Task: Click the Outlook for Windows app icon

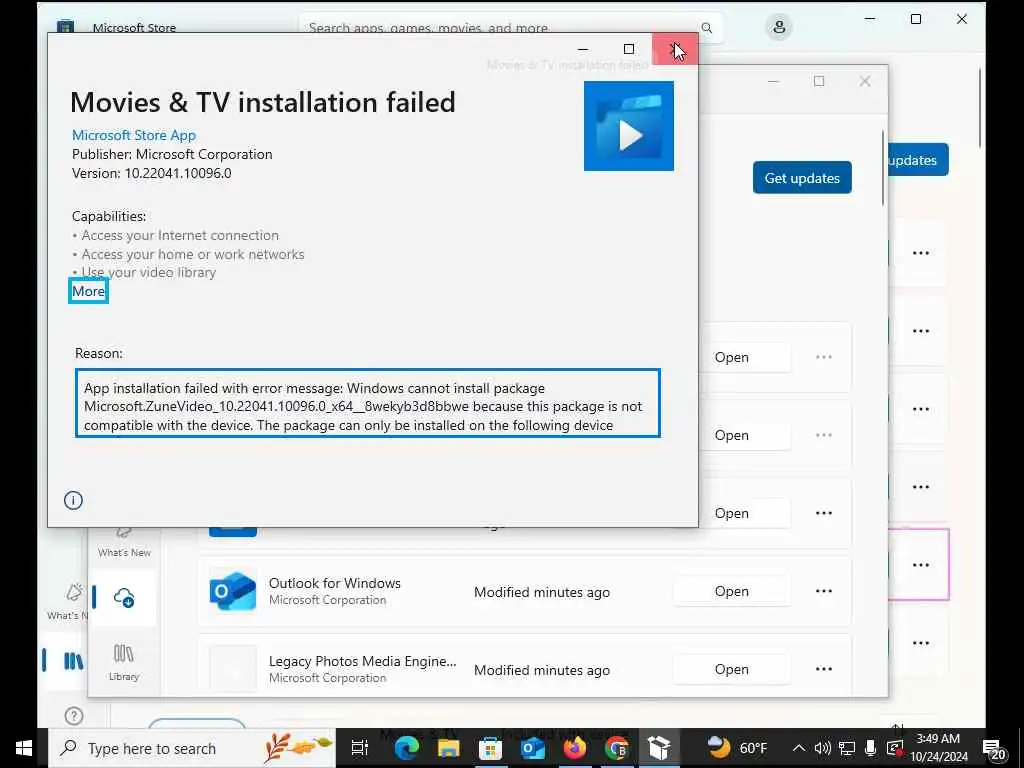Action: (x=232, y=591)
